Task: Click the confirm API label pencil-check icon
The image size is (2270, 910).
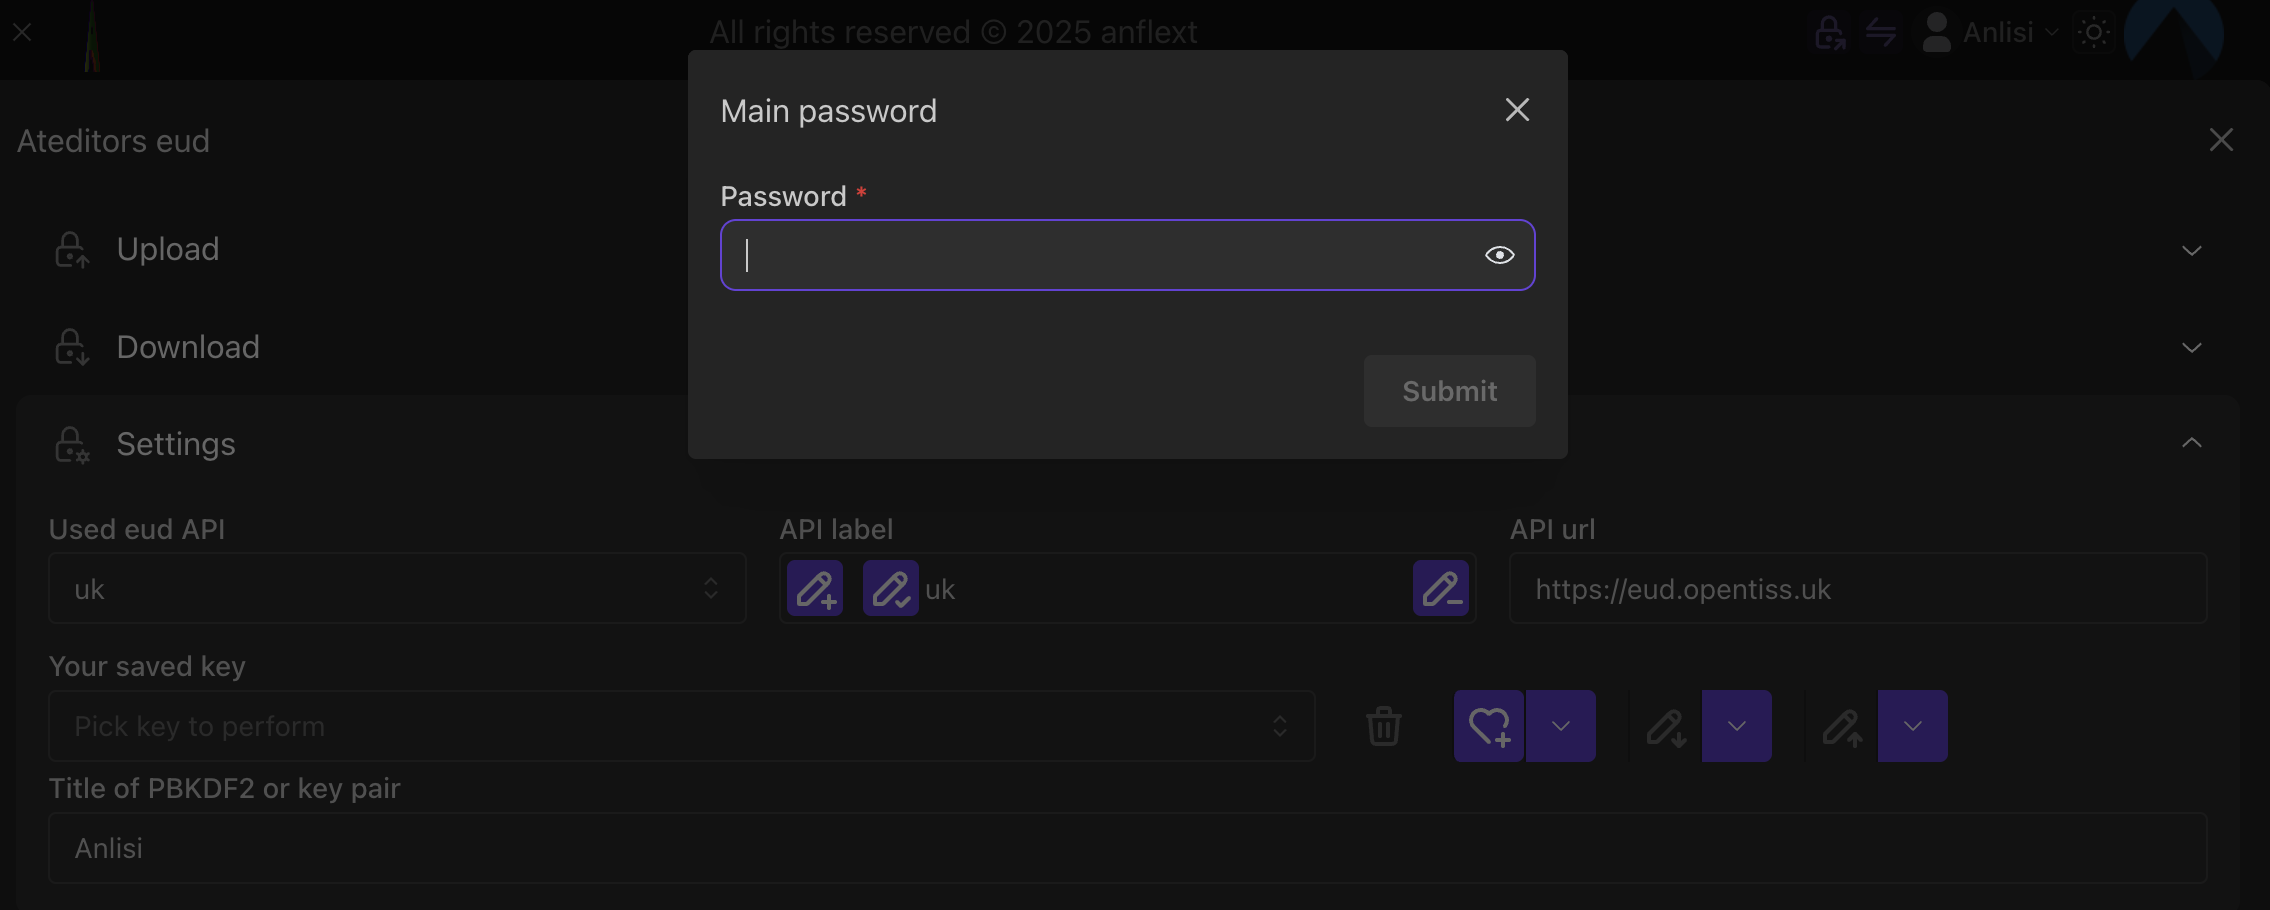Action: tap(890, 588)
